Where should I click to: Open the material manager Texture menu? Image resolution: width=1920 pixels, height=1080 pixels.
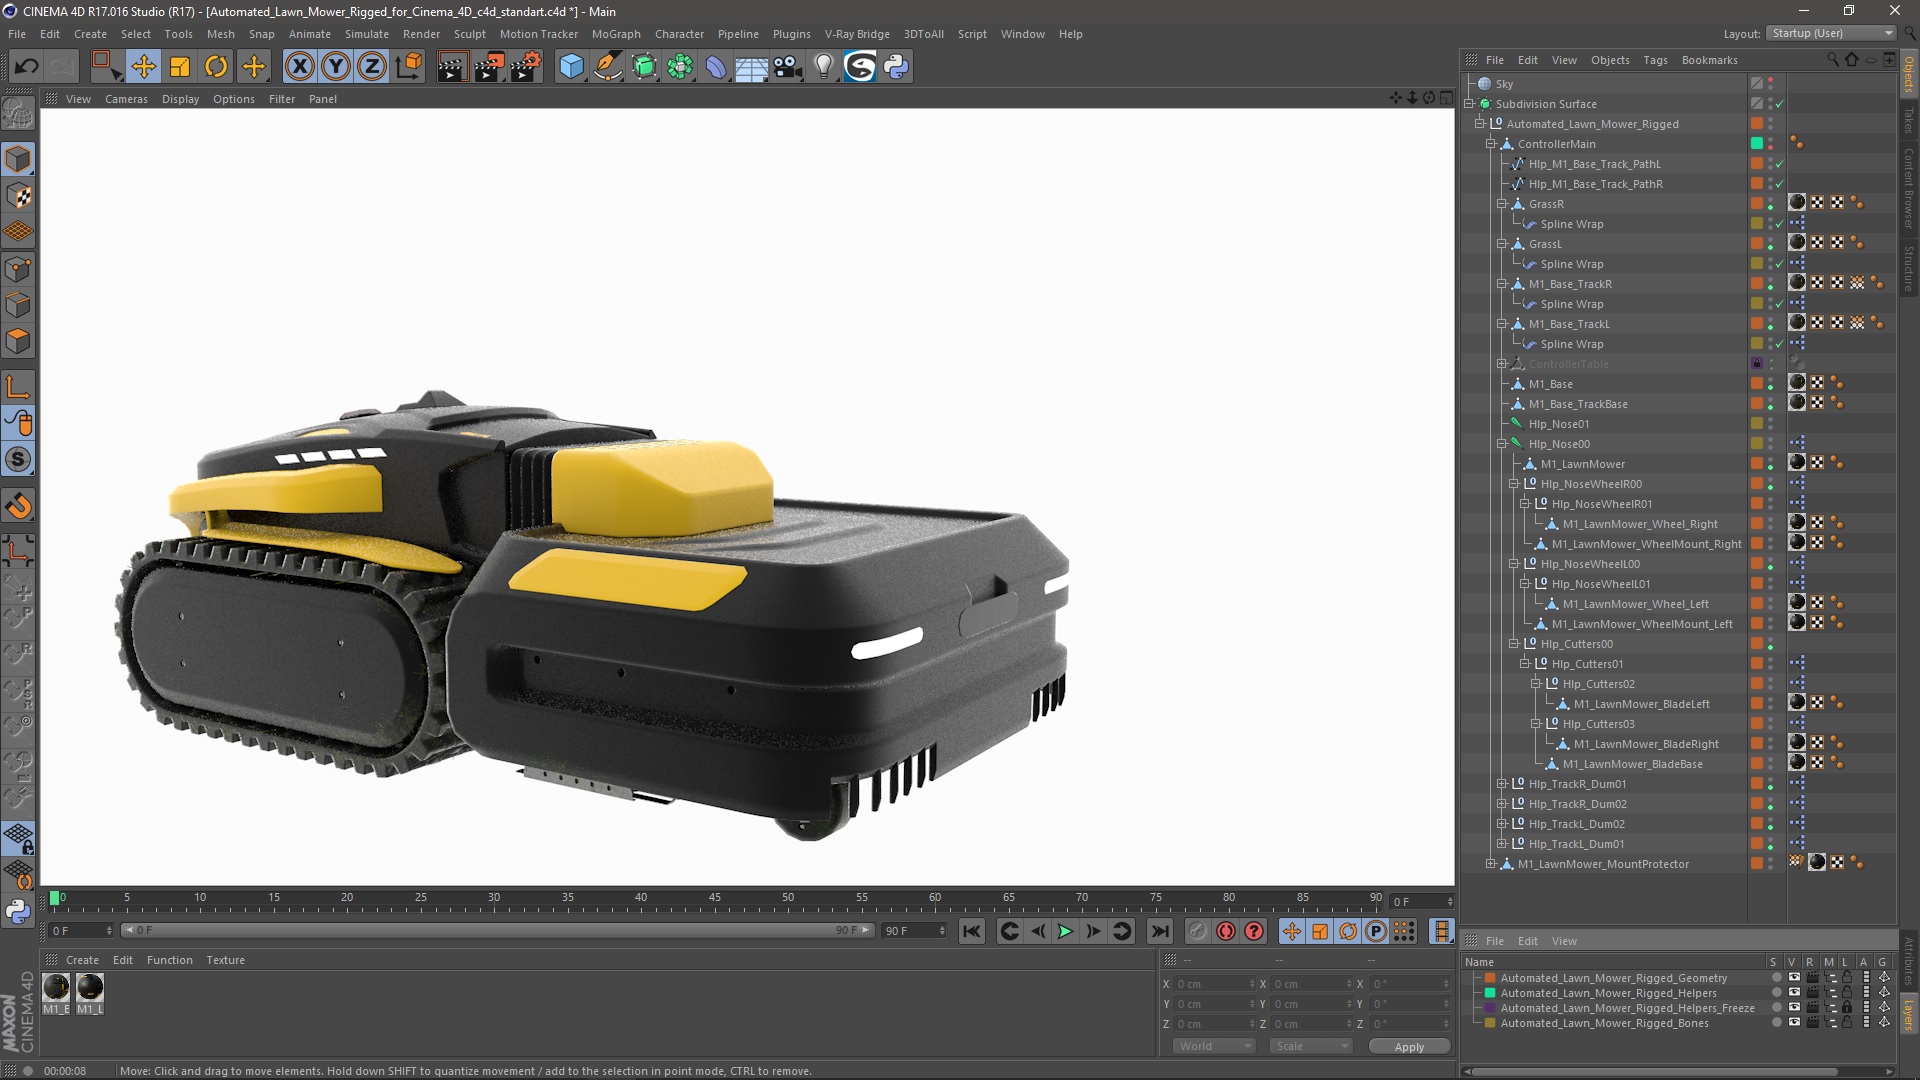(x=225, y=960)
